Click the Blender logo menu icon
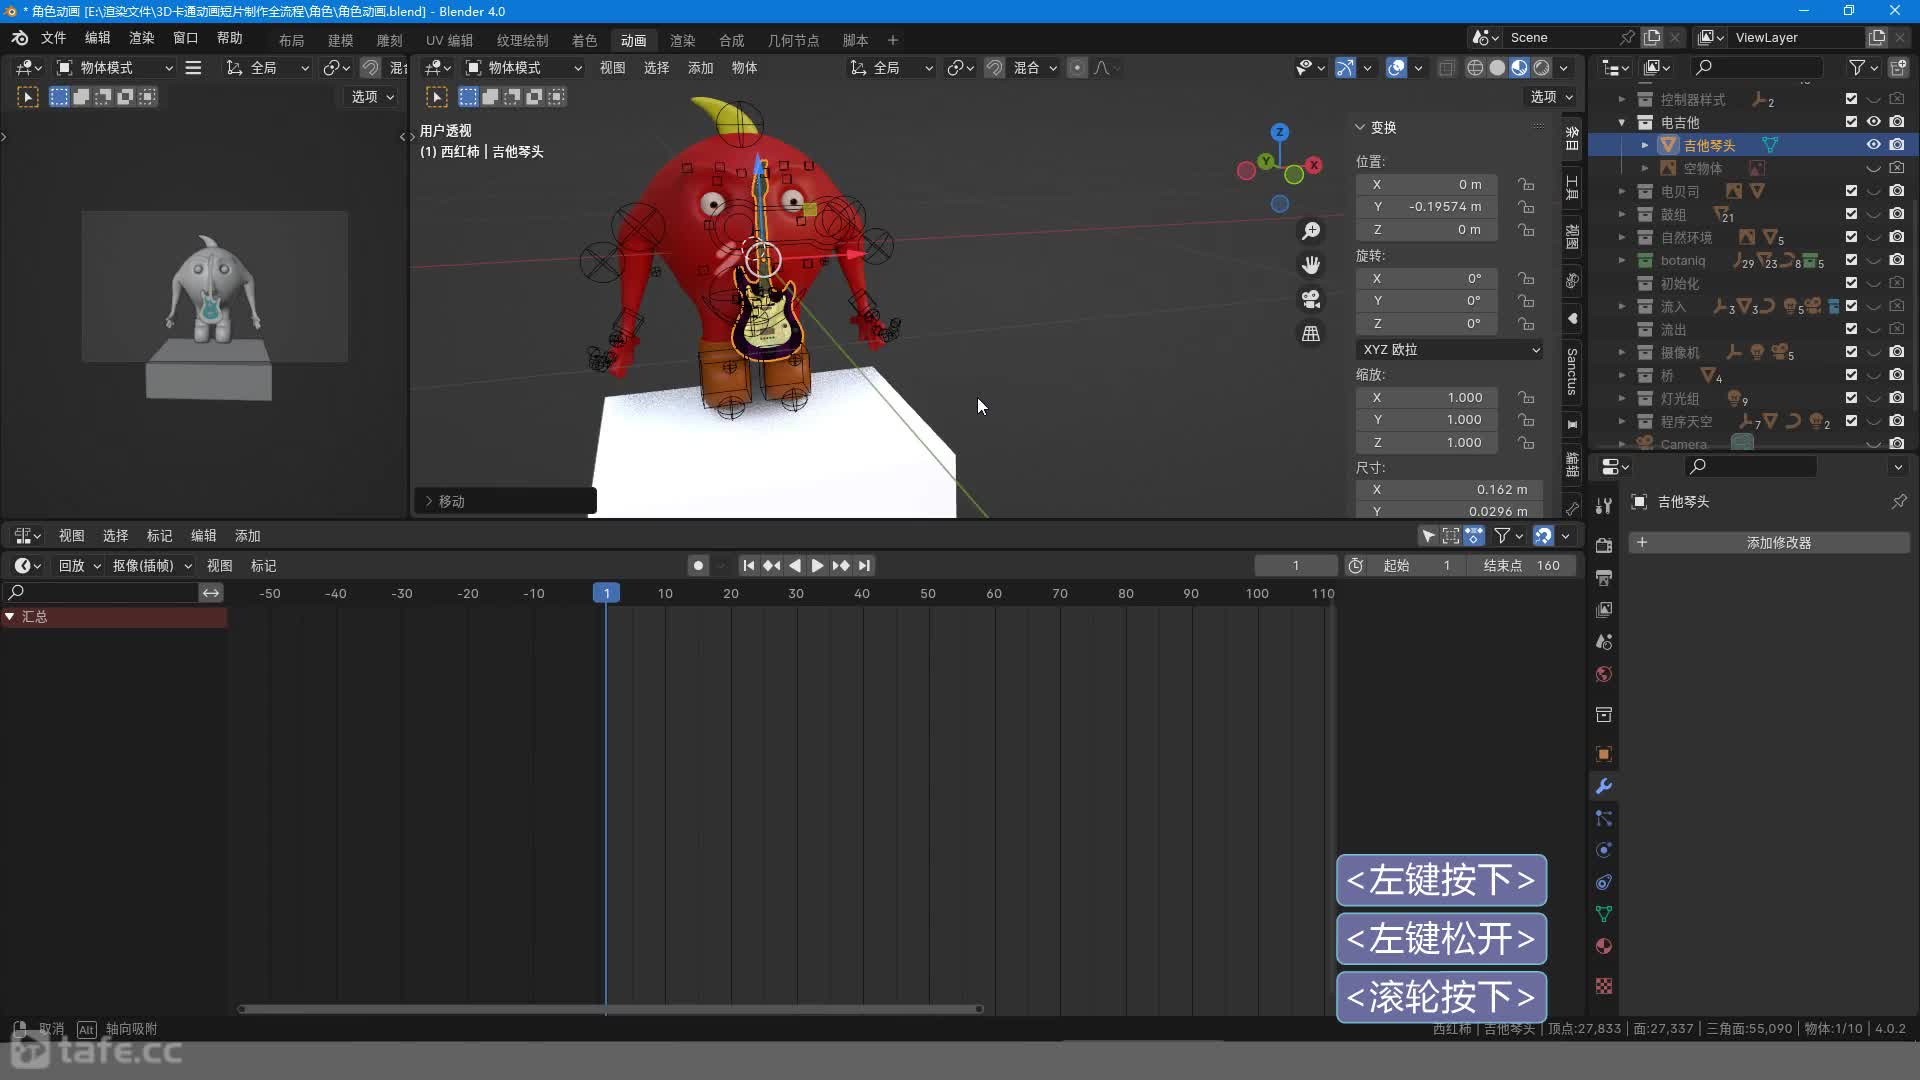 point(20,38)
